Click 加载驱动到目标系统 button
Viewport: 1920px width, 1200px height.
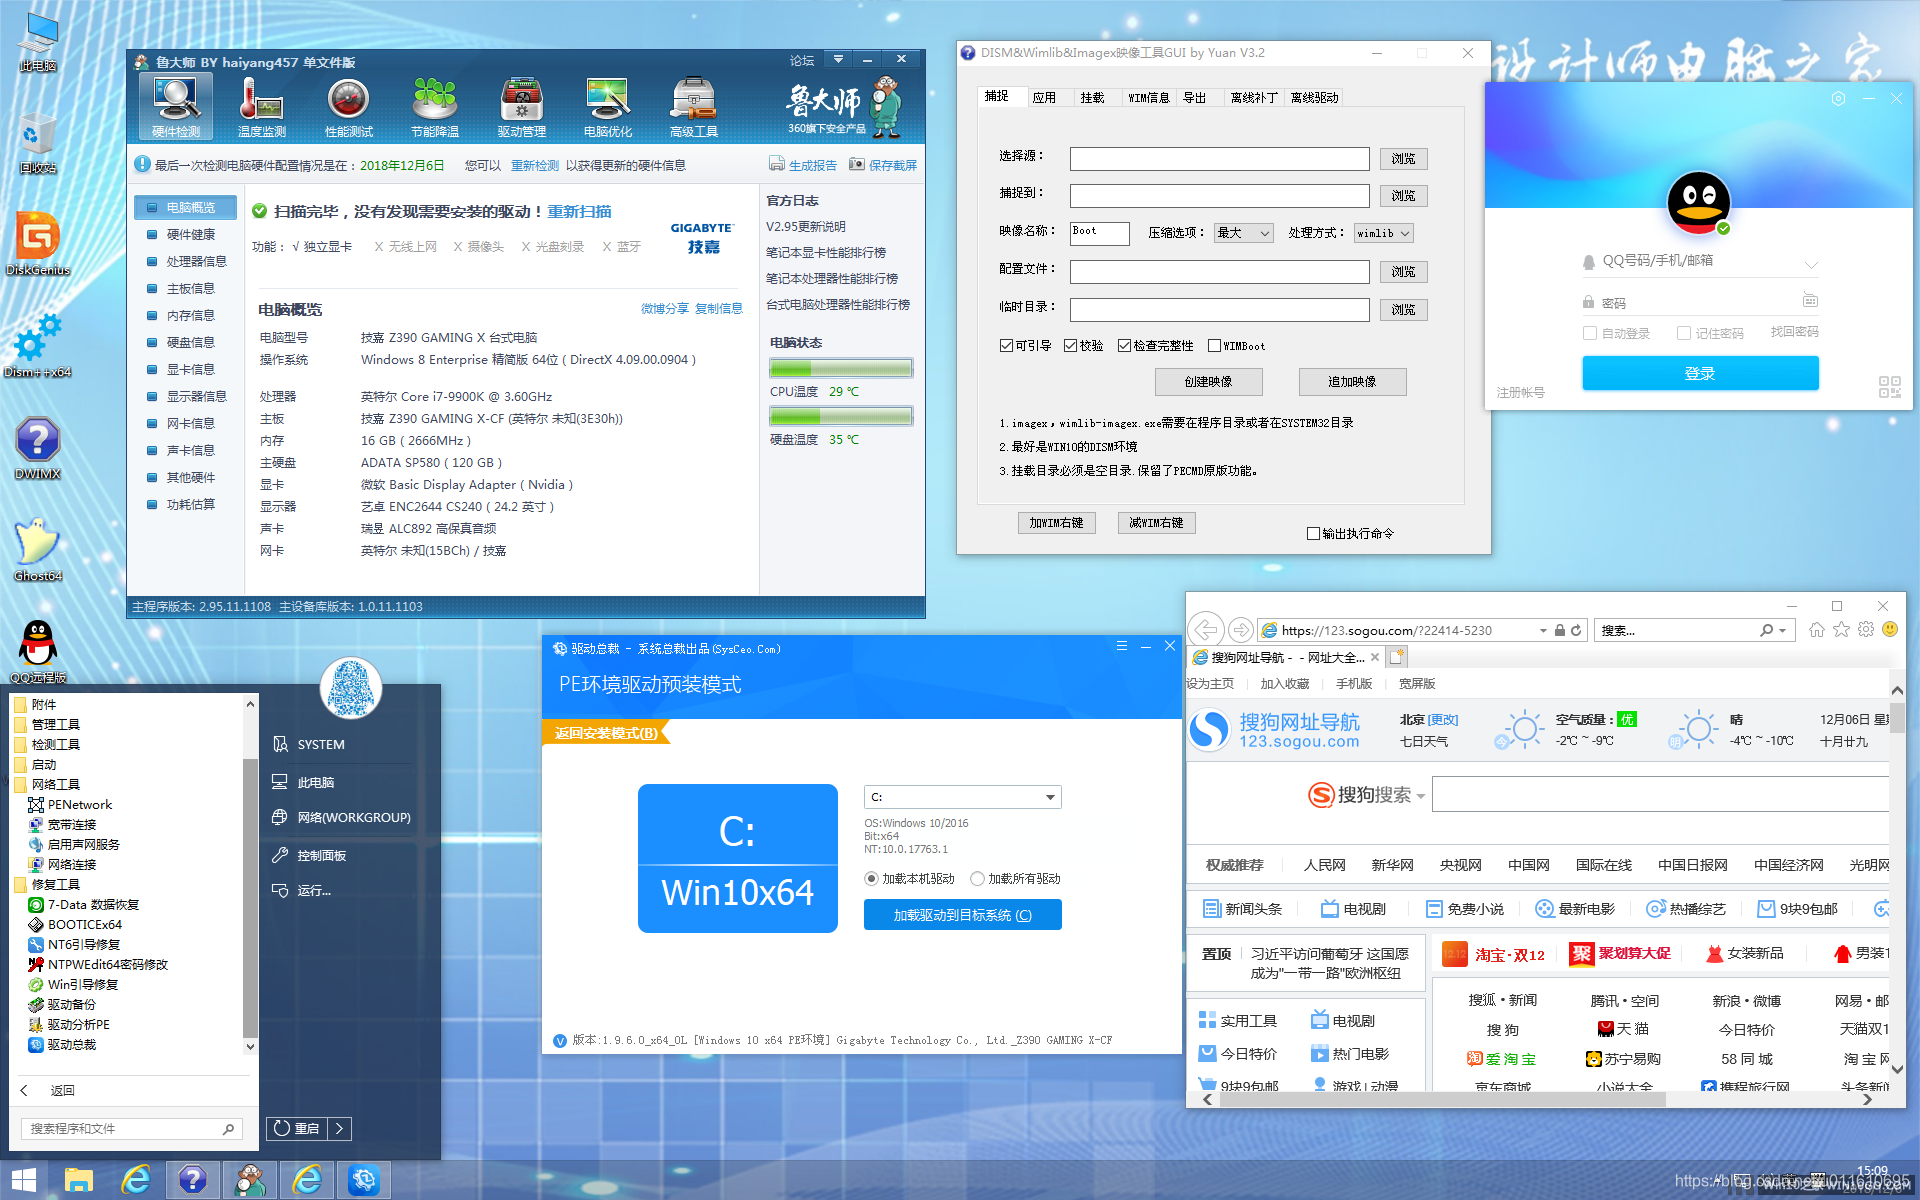click(962, 915)
